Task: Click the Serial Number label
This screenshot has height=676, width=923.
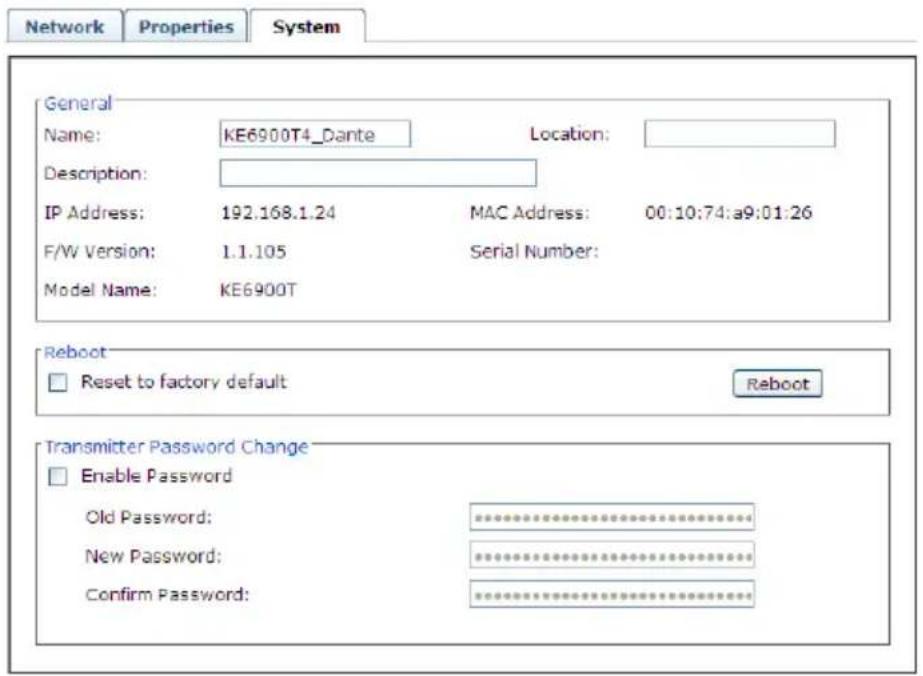Action: [x=534, y=251]
